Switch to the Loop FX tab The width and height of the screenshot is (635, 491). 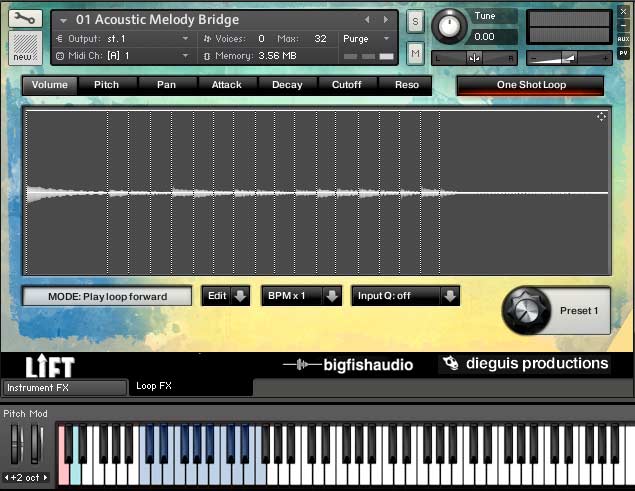(191, 386)
